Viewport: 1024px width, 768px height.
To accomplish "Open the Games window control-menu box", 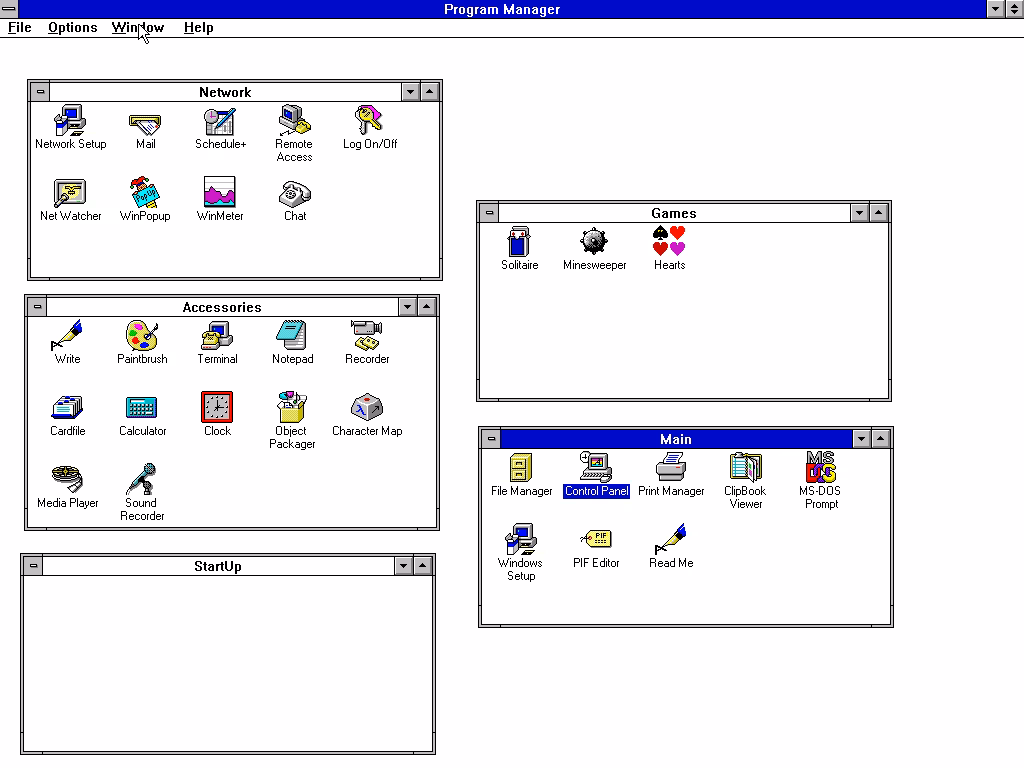I will coord(489,213).
